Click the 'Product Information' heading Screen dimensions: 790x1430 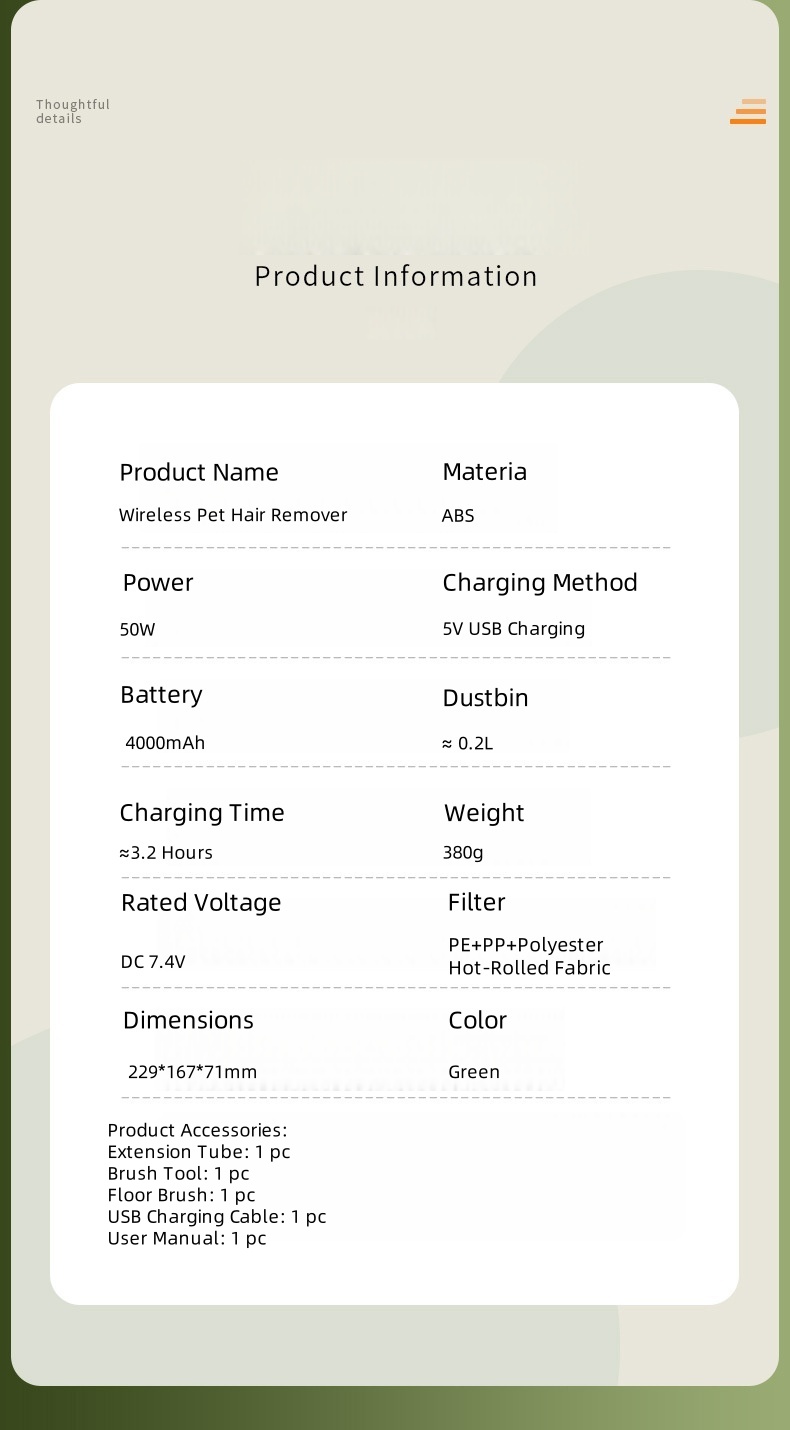[396, 276]
